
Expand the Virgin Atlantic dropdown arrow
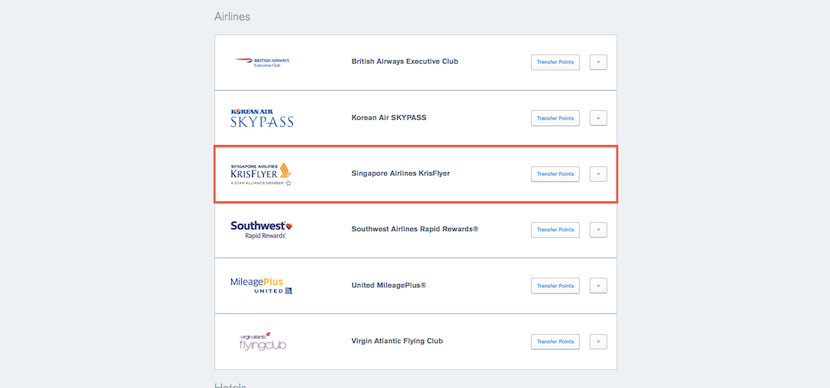tap(598, 341)
